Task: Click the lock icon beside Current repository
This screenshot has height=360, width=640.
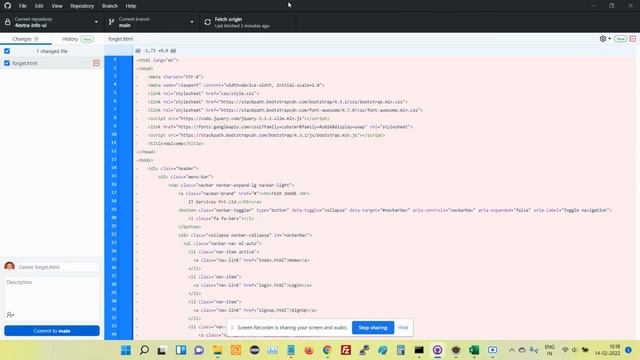Action: click(8, 22)
